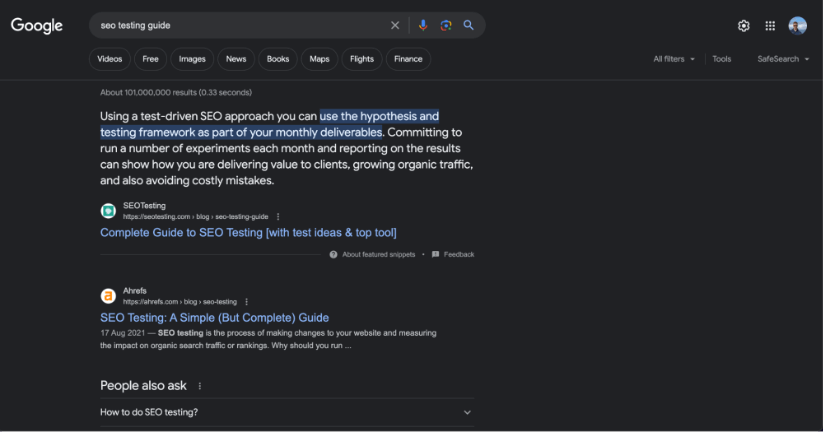Select the Videos filter chip
Viewport: 823px width, 432px height.
pos(110,59)
